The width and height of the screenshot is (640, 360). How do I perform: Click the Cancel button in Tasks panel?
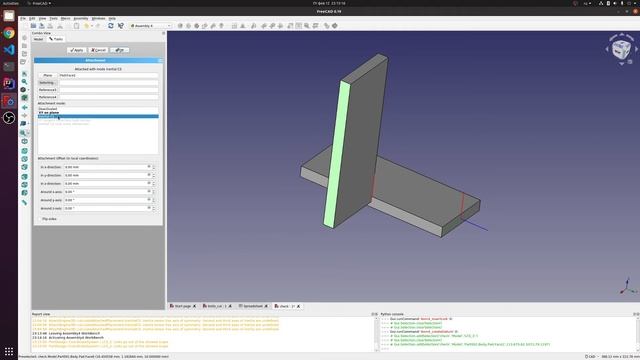pos(98,50)
